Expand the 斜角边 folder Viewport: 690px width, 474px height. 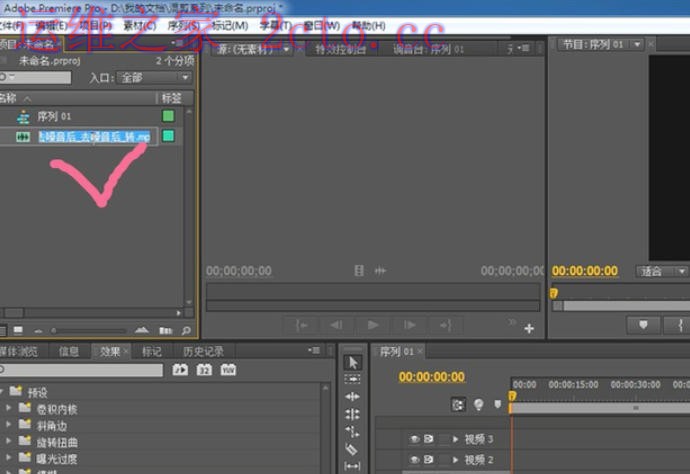tap(8, 425)
